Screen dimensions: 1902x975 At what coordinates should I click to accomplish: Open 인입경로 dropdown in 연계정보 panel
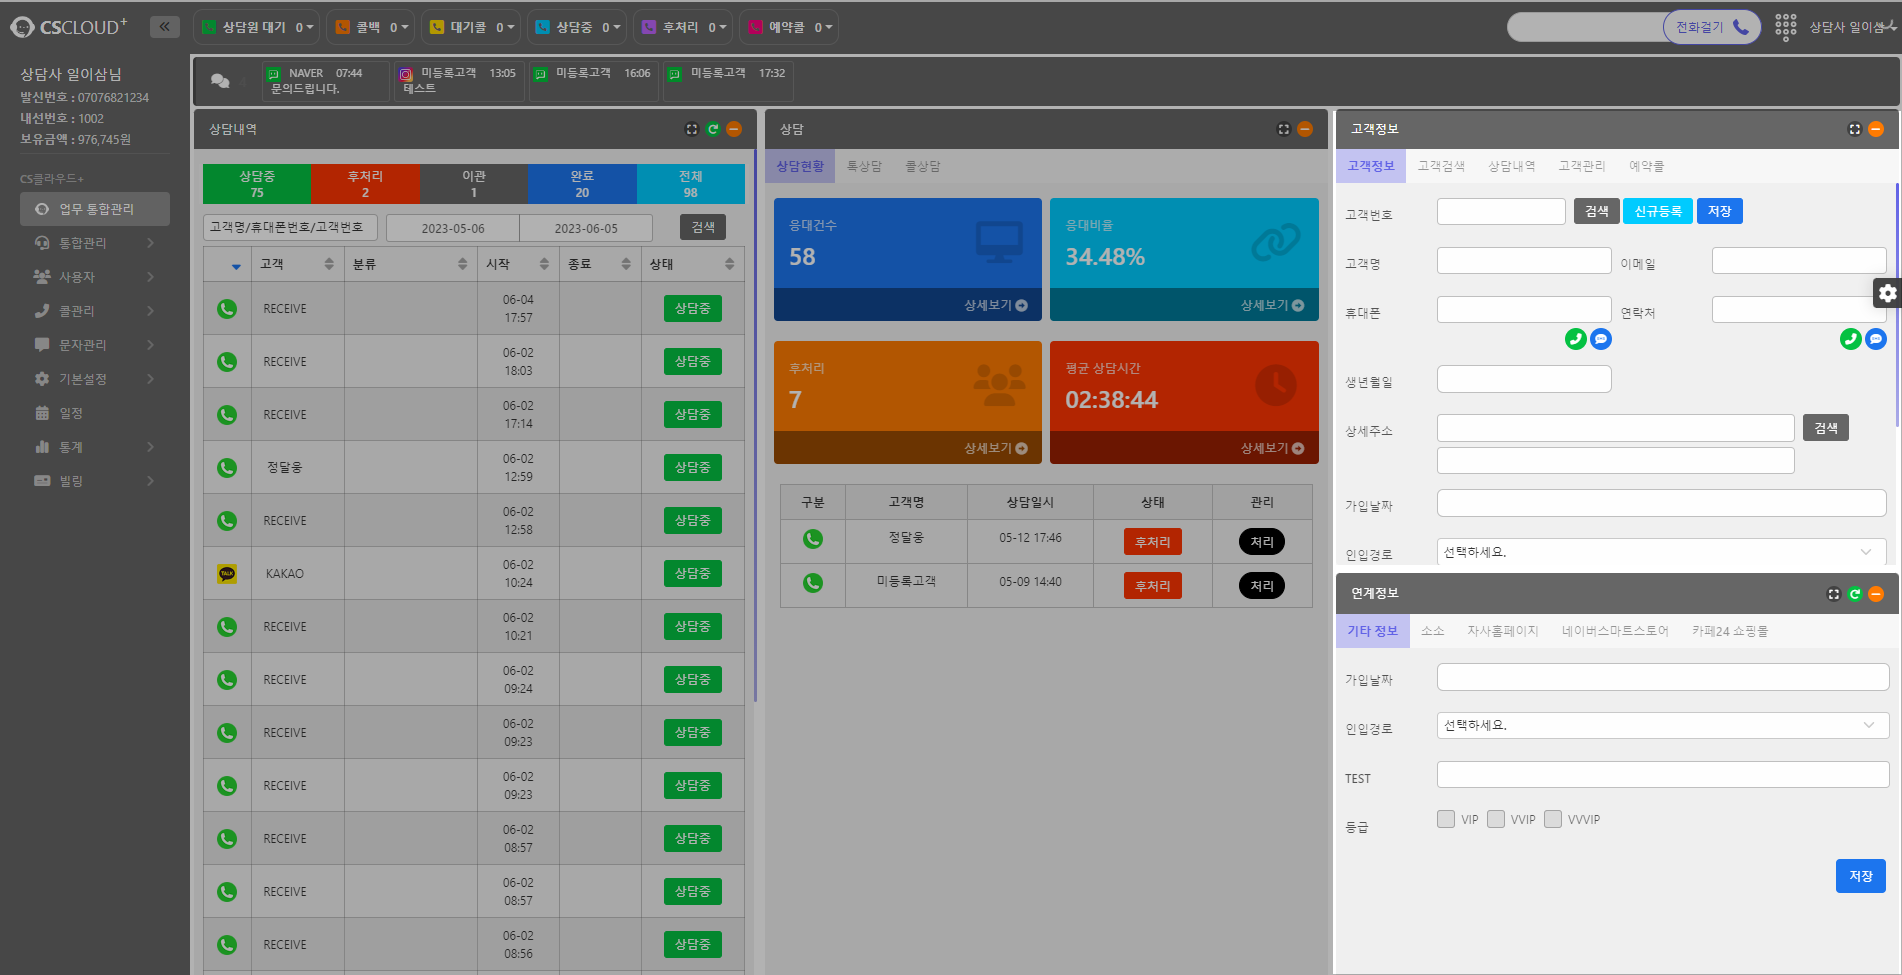click(x=1662, y=725)
